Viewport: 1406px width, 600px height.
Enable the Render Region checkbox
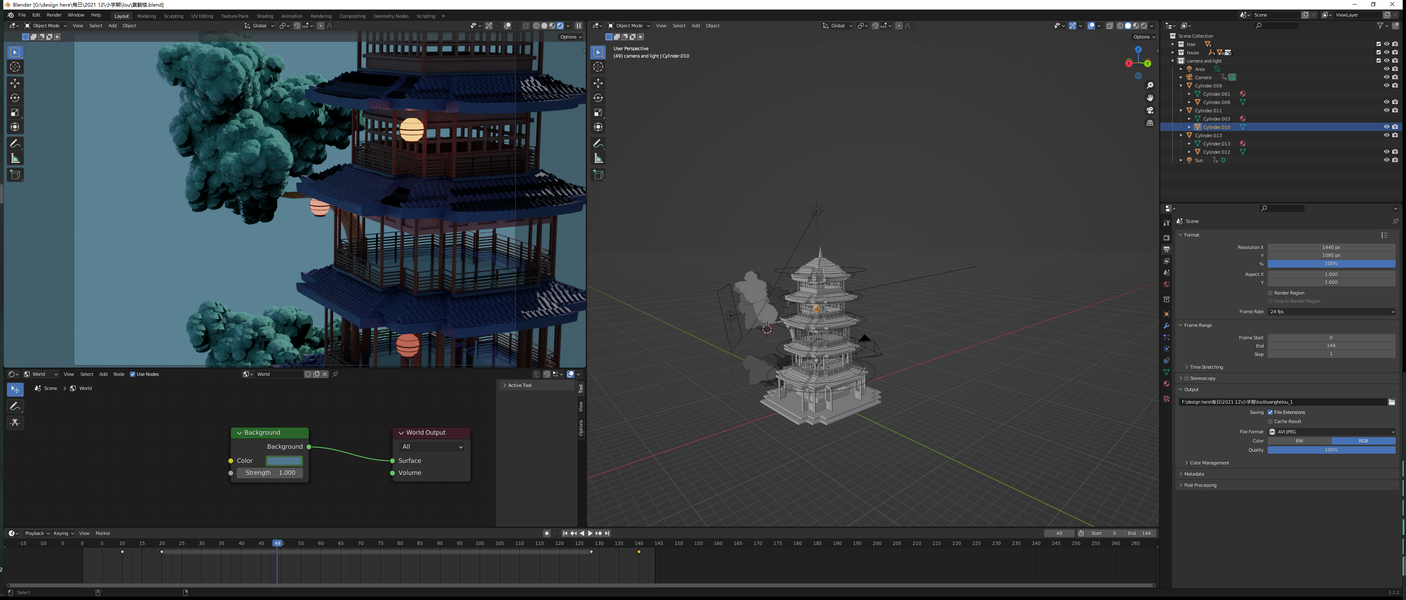[x=1270, y=293]
